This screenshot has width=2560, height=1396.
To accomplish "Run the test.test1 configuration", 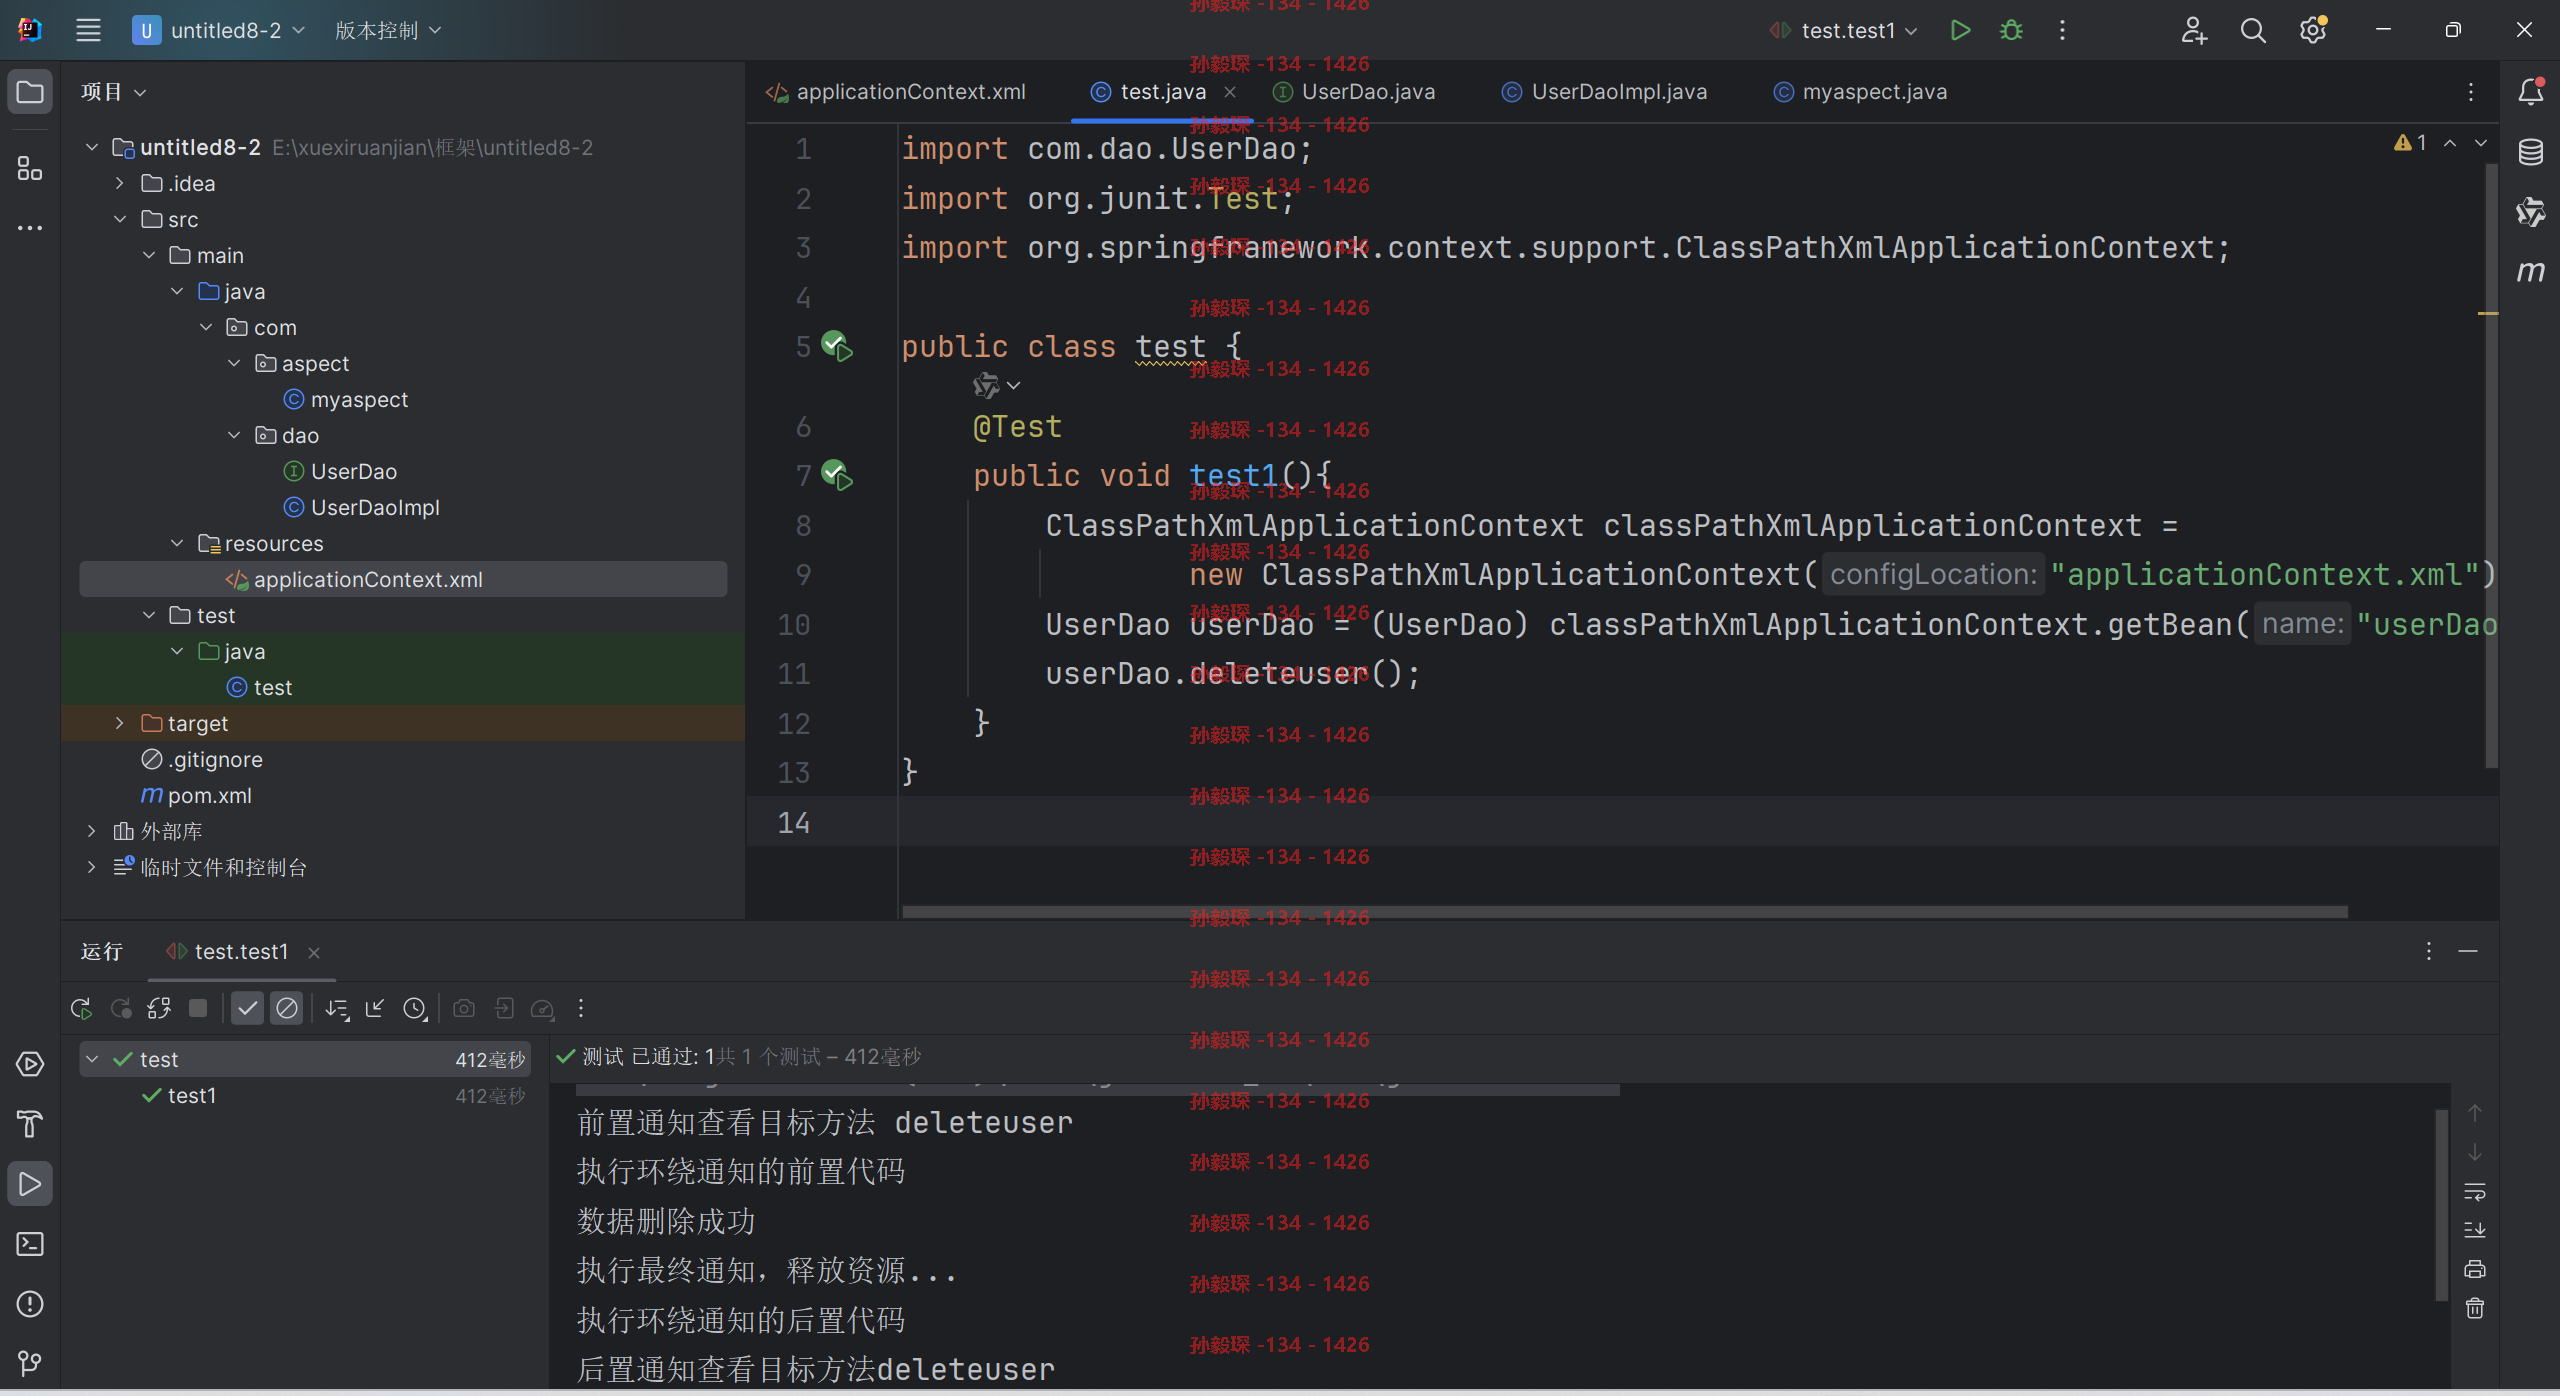I will click(x=1960, y=30).
